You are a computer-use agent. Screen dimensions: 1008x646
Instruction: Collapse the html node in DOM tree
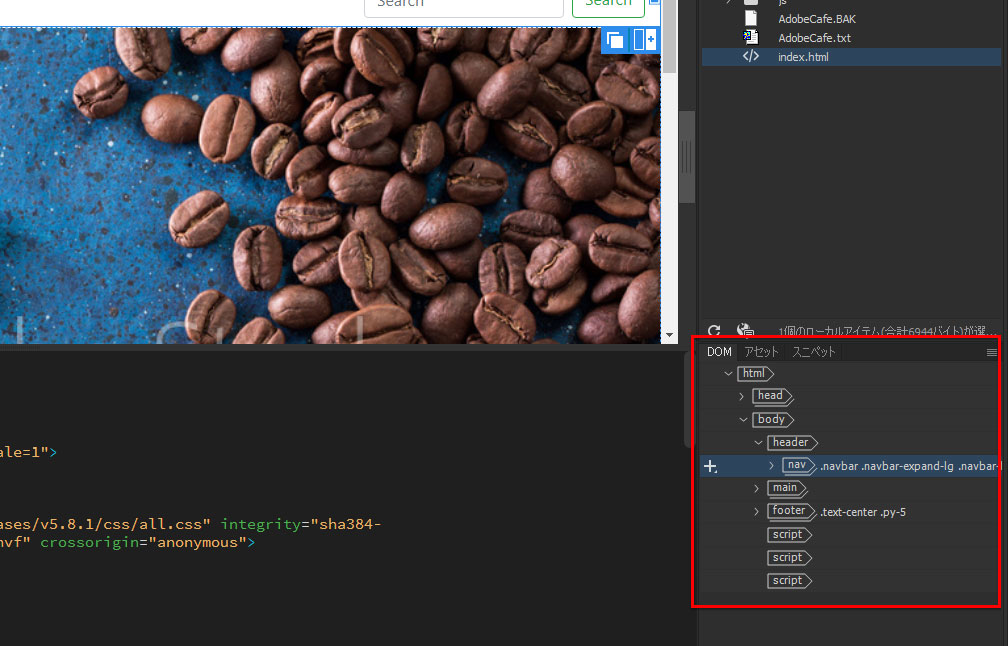[x=728, y=373]
